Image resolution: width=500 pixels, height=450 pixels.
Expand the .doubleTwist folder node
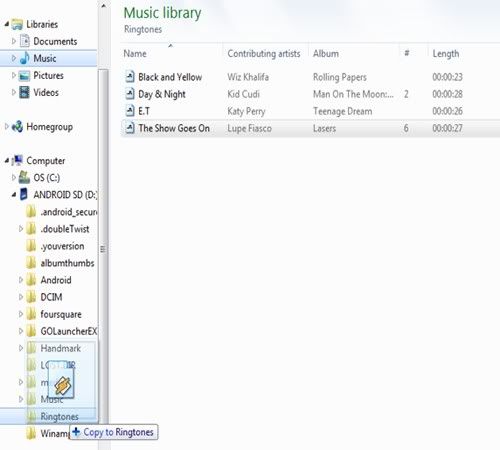tap(21, 229)
